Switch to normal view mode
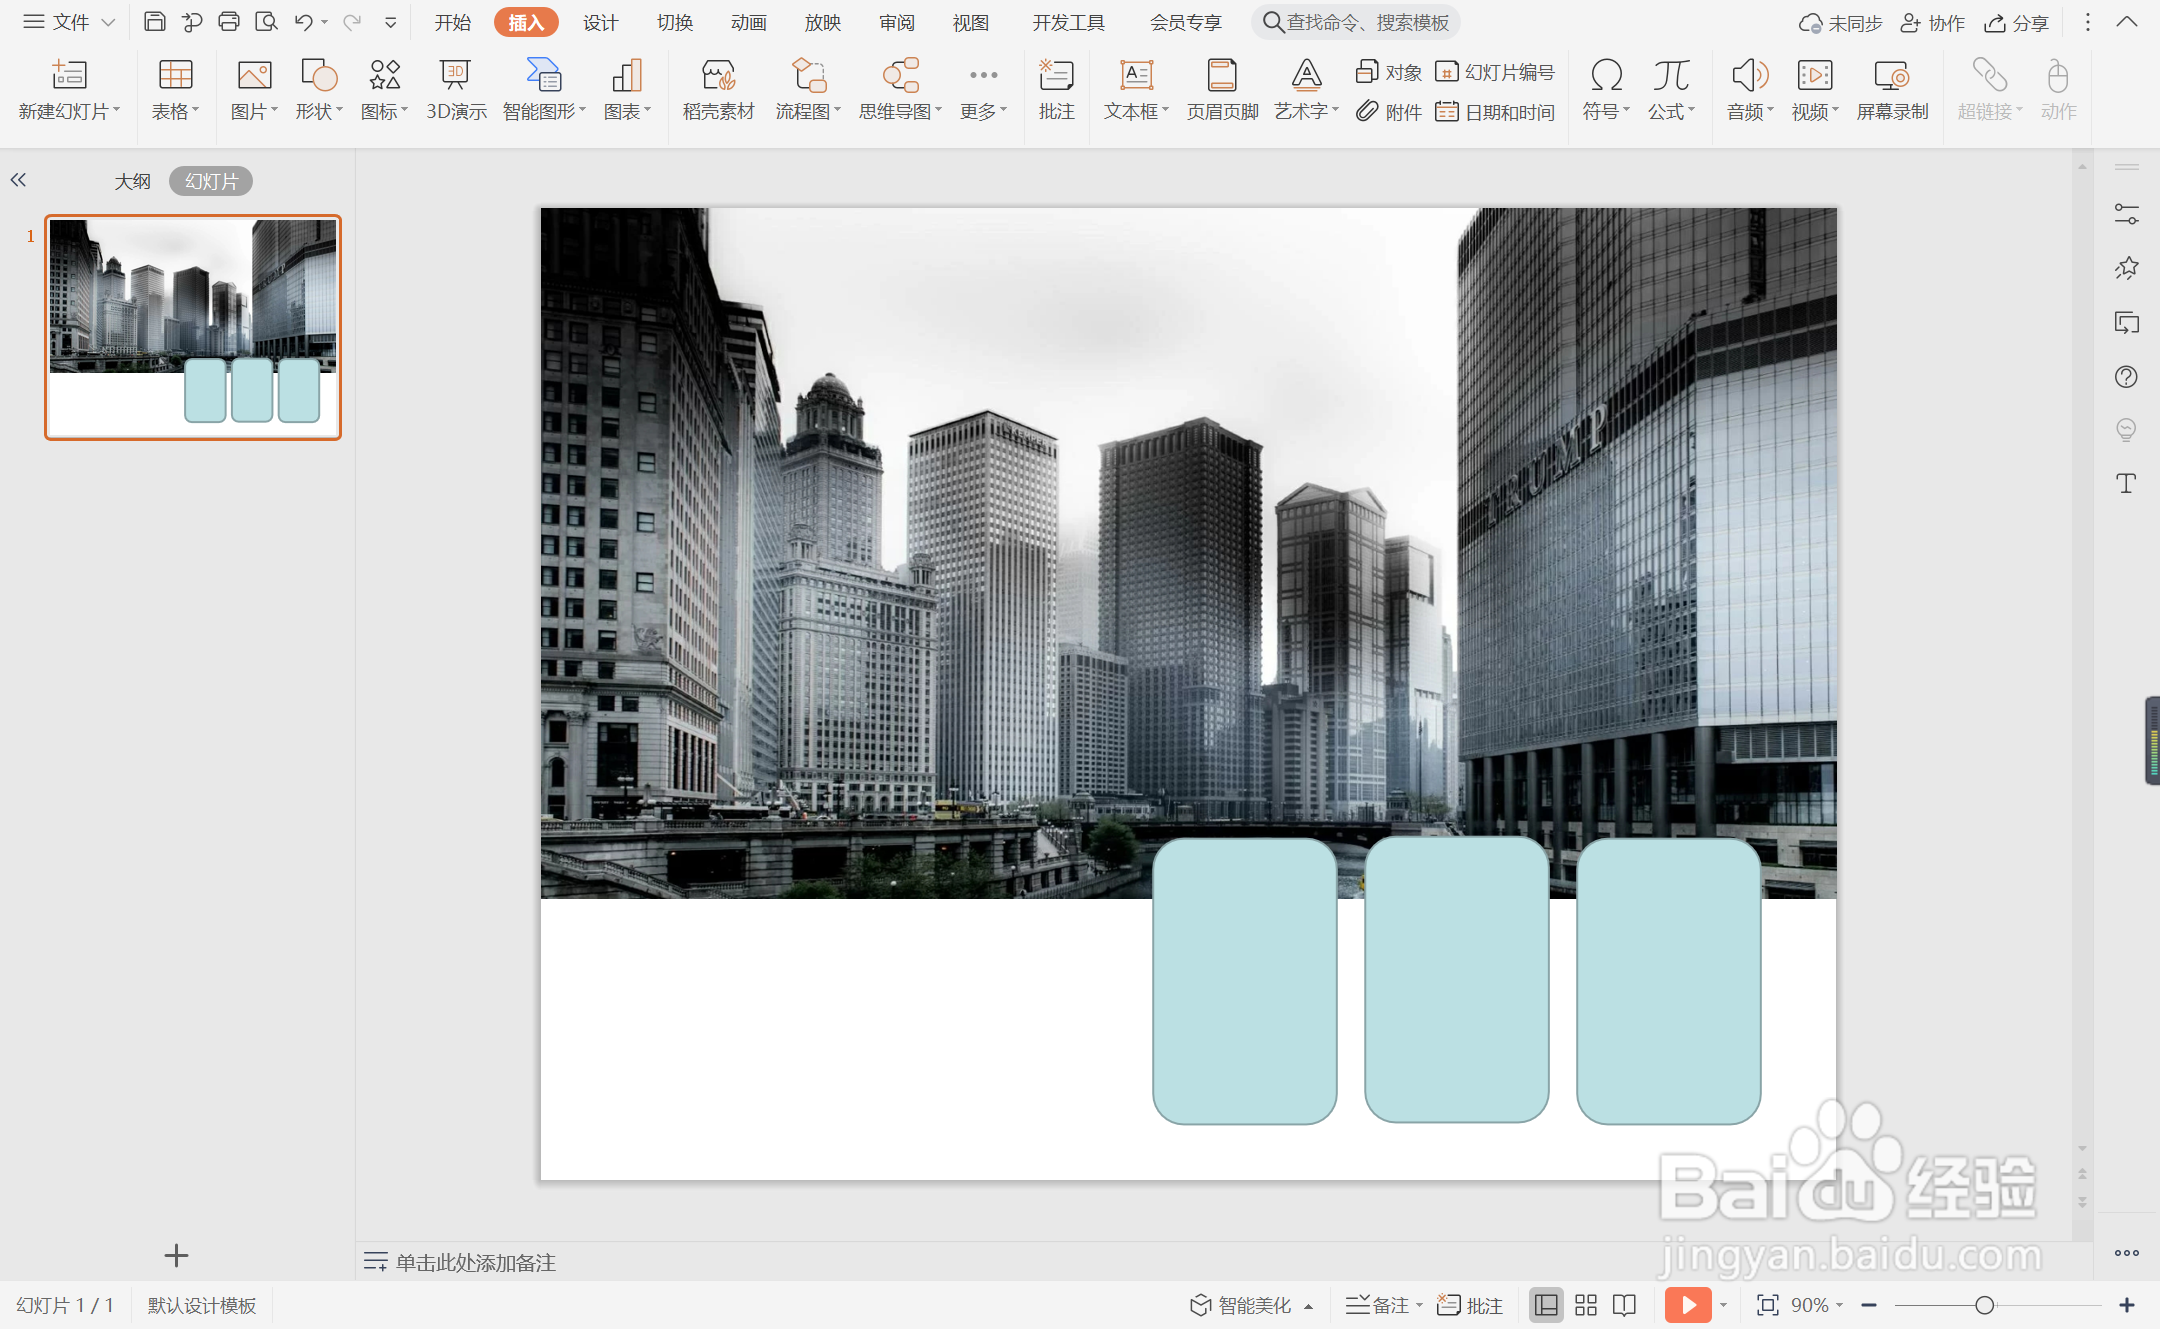Viewport: 2160px width, 1329px height. click(x=1546, y=1305)
